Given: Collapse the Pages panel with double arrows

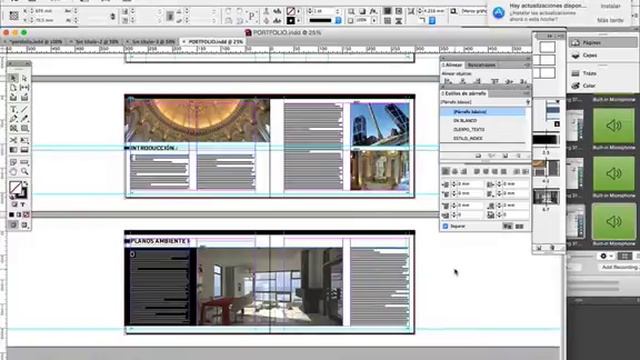Looking at the screenshot, I should (x=549, y=36).
